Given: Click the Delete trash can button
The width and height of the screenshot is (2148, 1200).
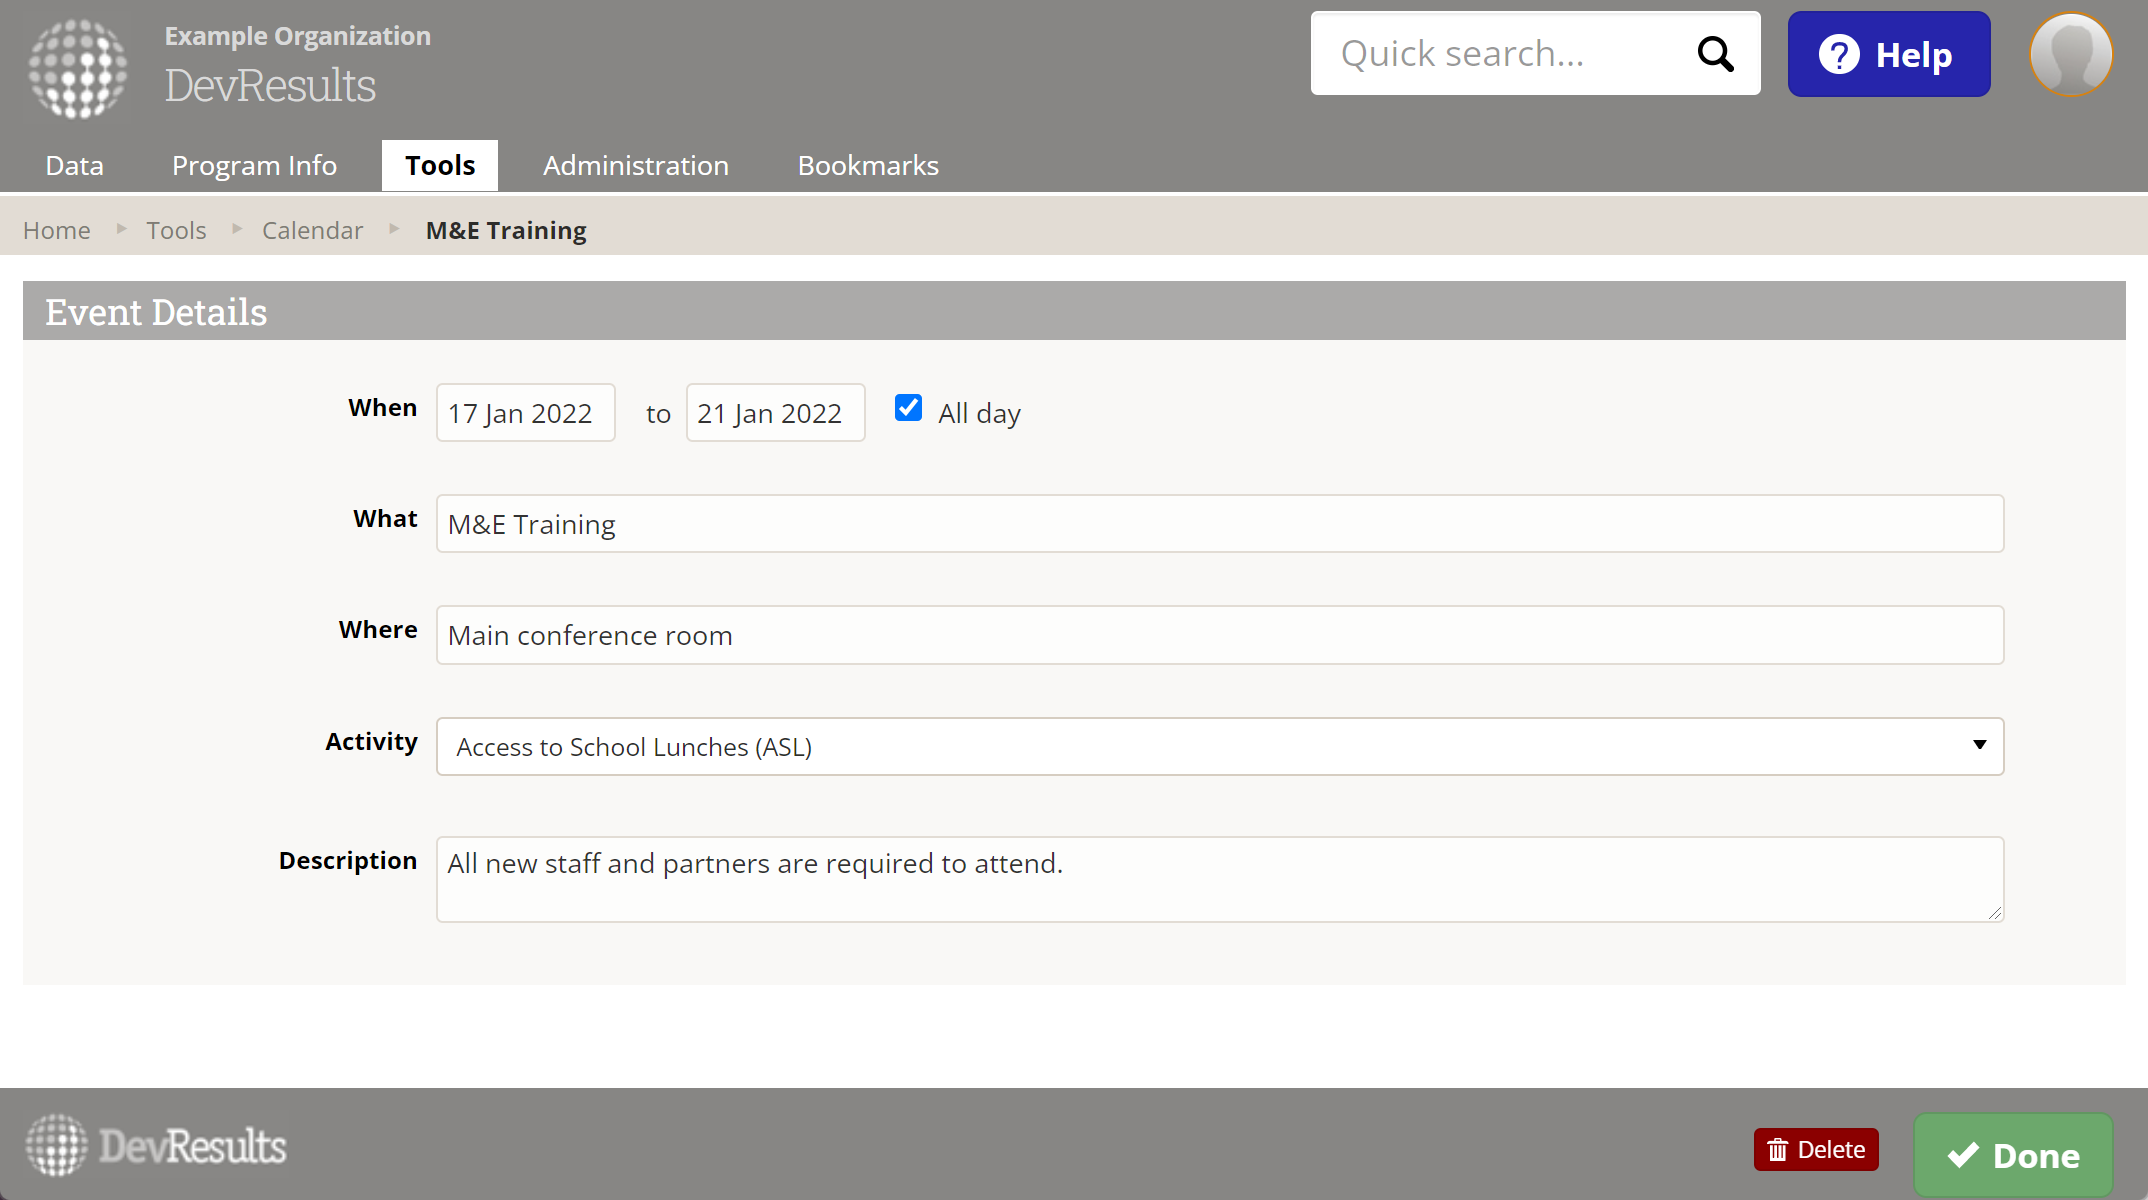Looking at the screenshot, I should (x=1815, y=1149).
